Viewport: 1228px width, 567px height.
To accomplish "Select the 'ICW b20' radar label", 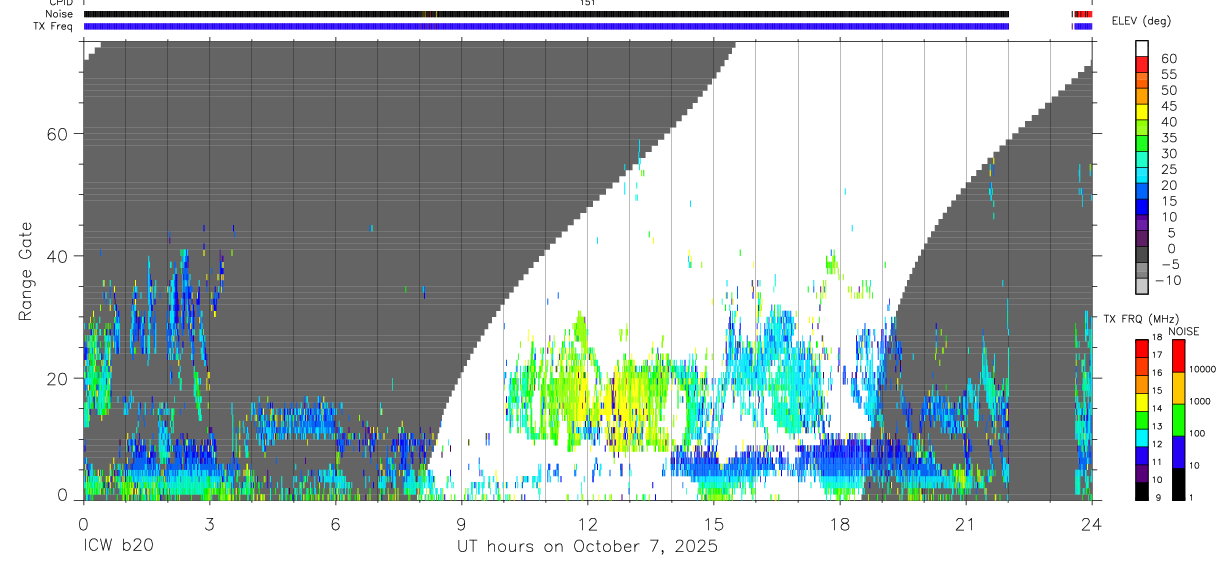I will pos(118,547).
